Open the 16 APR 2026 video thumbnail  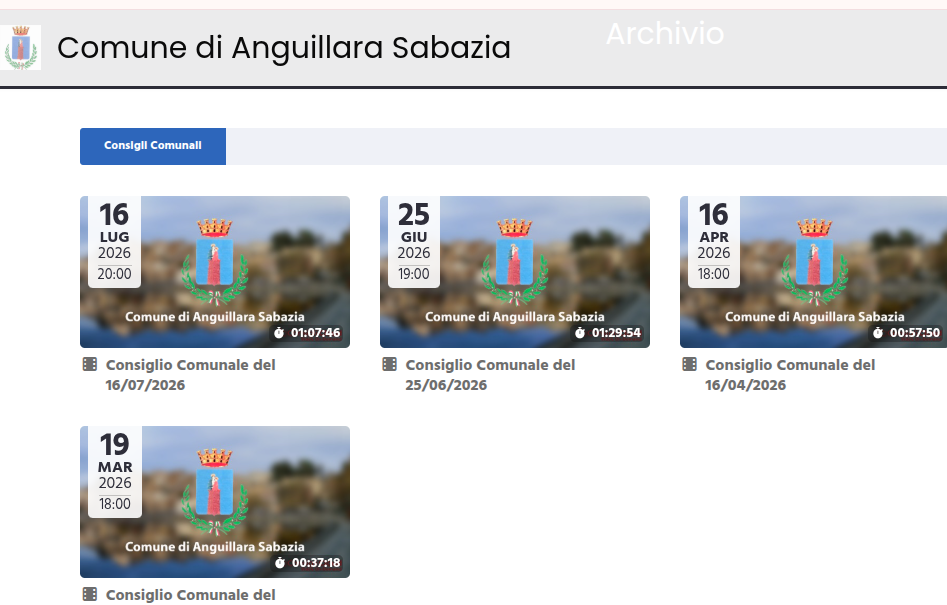coord(814,272)
